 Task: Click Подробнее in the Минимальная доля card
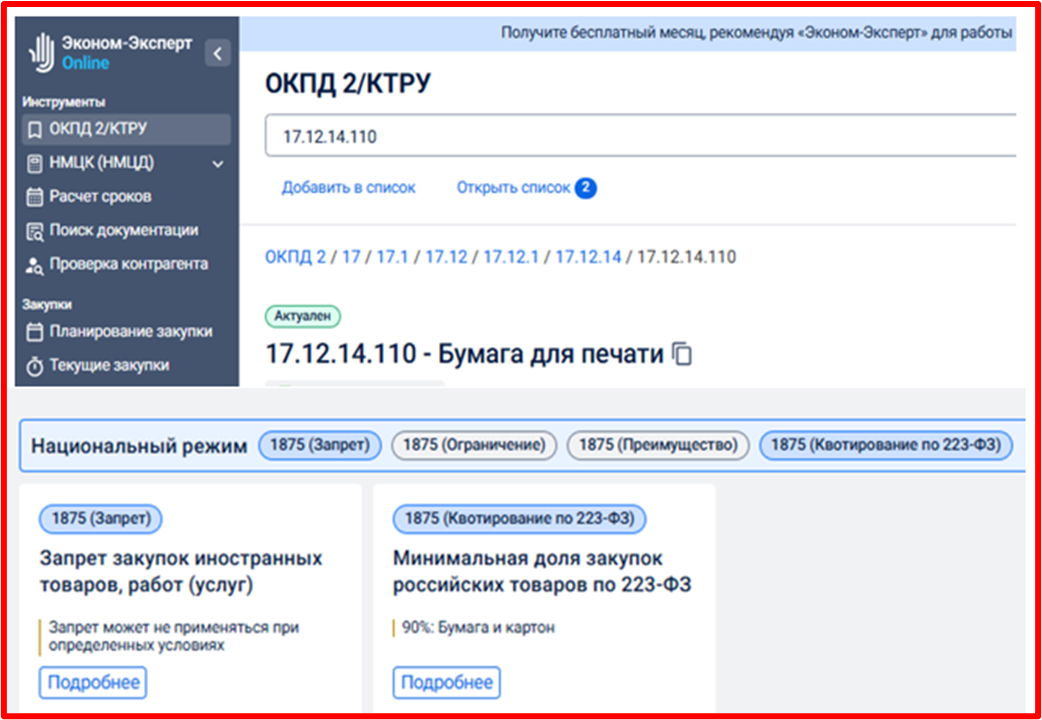click(x=446, y=683)
